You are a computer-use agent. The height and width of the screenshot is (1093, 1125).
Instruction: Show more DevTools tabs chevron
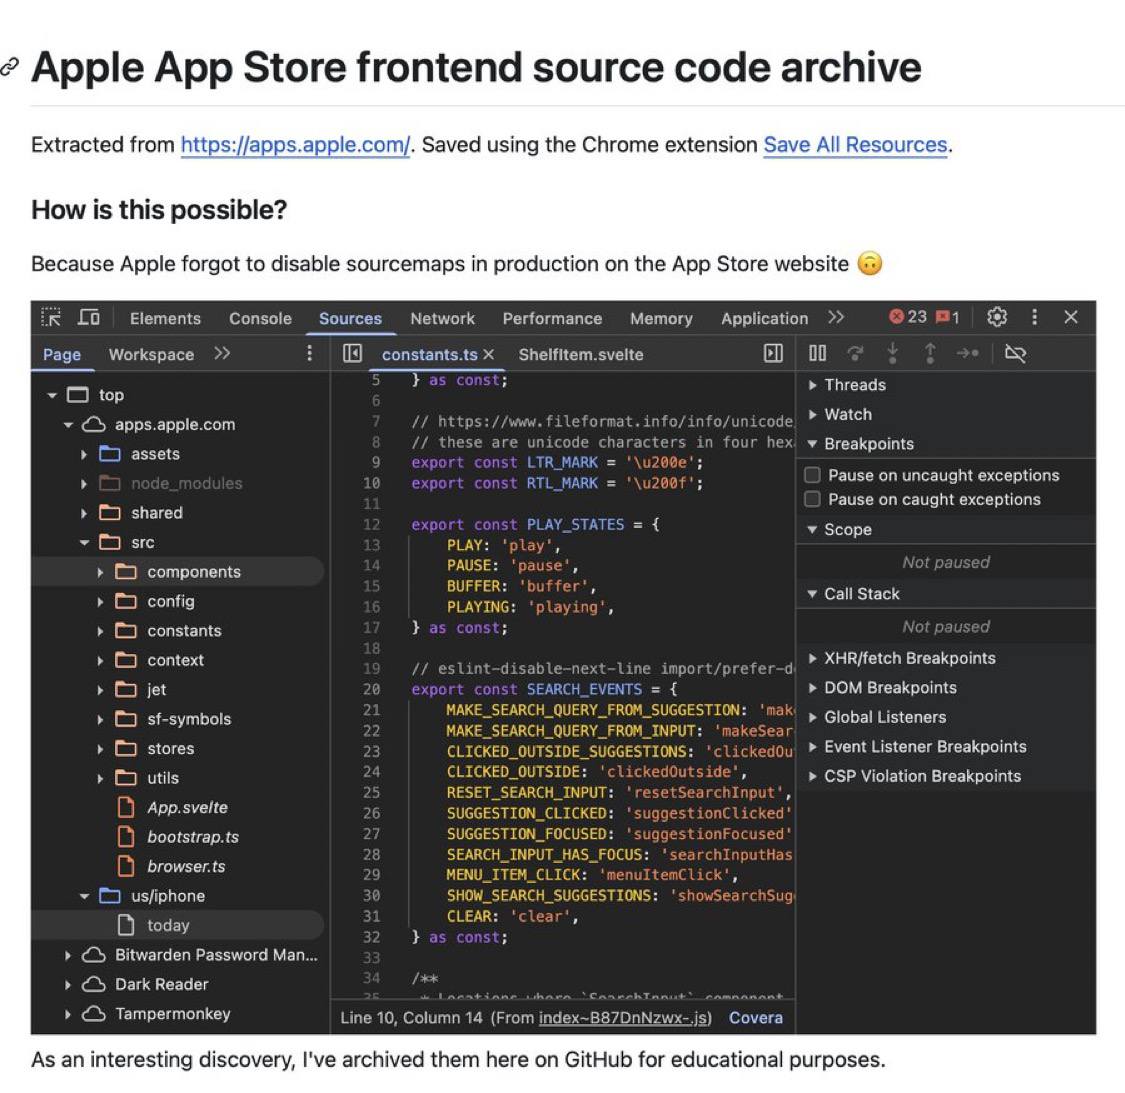coord(836,318)
